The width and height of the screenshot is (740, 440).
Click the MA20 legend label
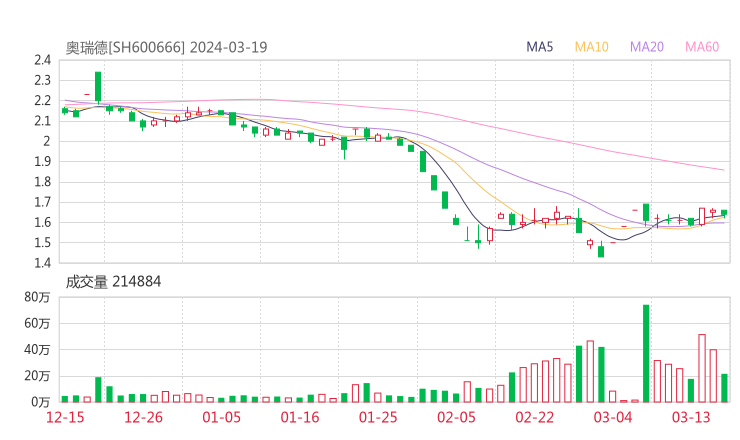[x=647, y=47]
